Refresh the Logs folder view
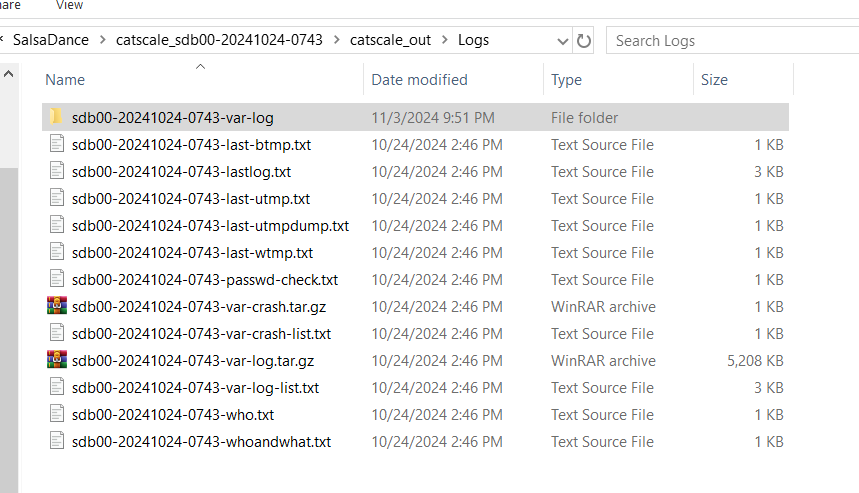Viewport: 859px width, 493px height. (585, 41)
